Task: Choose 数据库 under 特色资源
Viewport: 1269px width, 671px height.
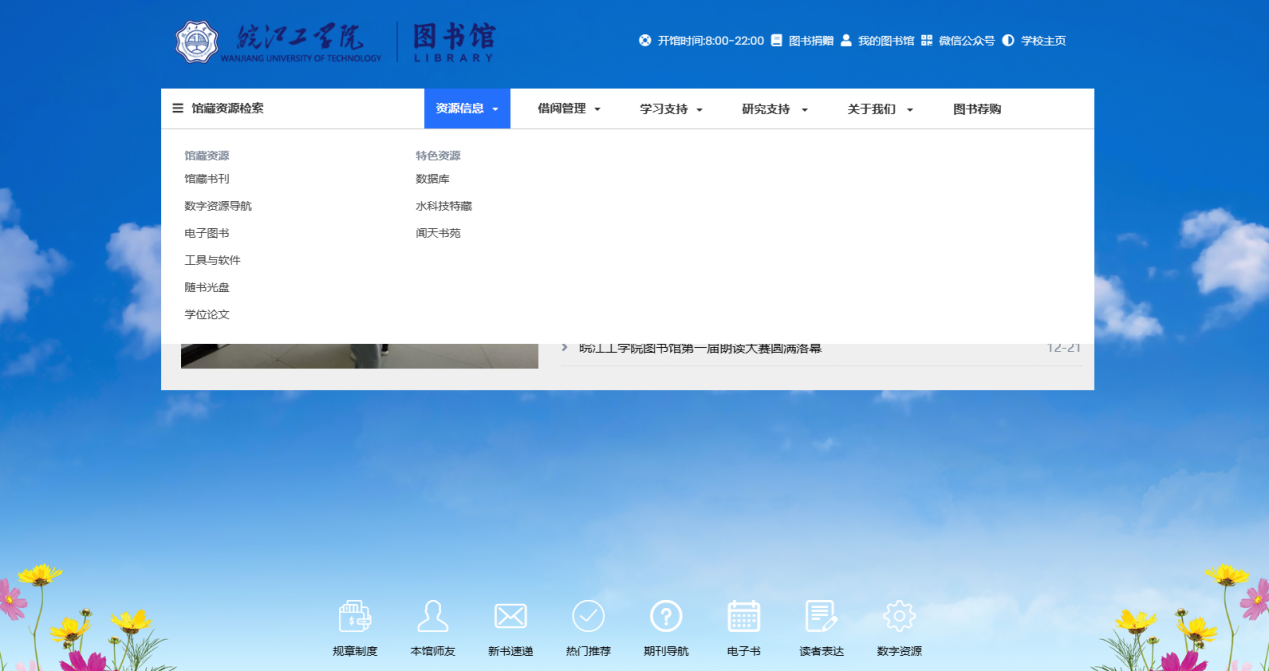Action: pos(433,179)
